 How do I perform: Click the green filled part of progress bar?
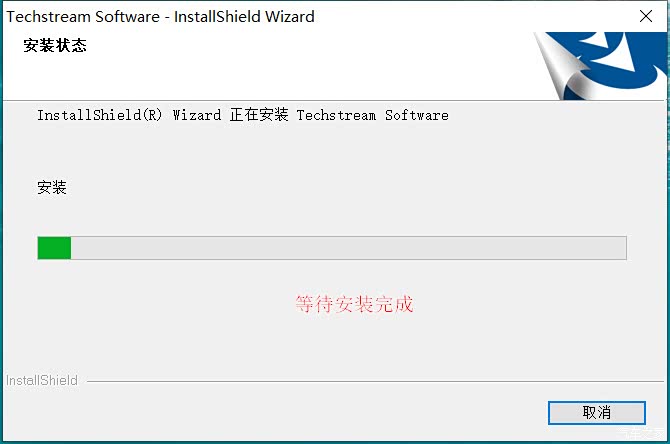[54, 248]
